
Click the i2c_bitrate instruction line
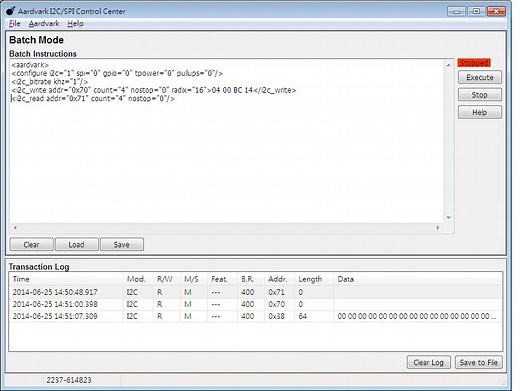tap(50, 82)
